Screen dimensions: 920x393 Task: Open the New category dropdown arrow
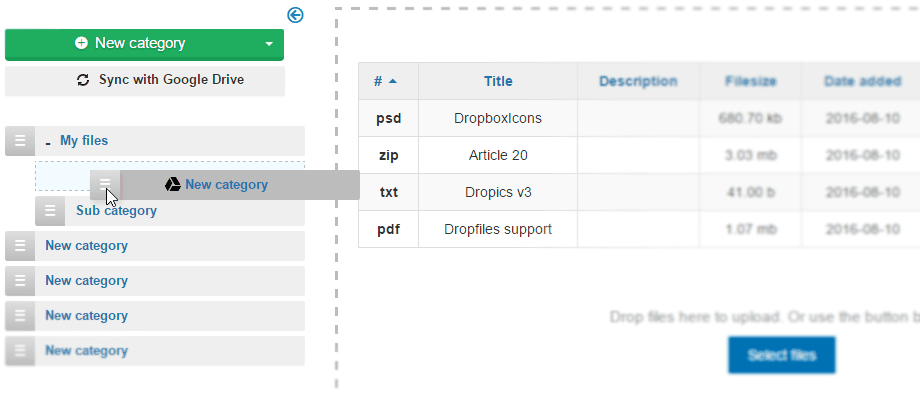269,44
